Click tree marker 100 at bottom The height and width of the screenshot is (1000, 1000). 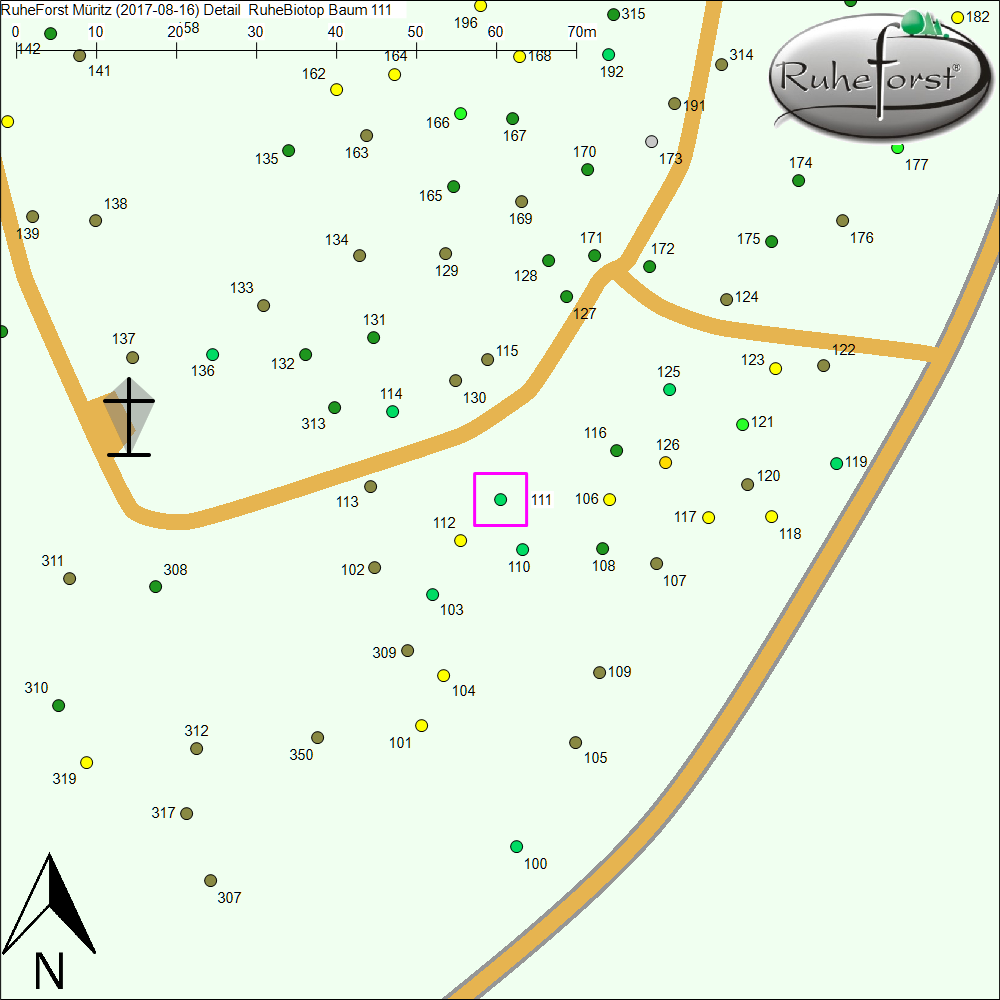pyautogui.click(x=516, y=847)
